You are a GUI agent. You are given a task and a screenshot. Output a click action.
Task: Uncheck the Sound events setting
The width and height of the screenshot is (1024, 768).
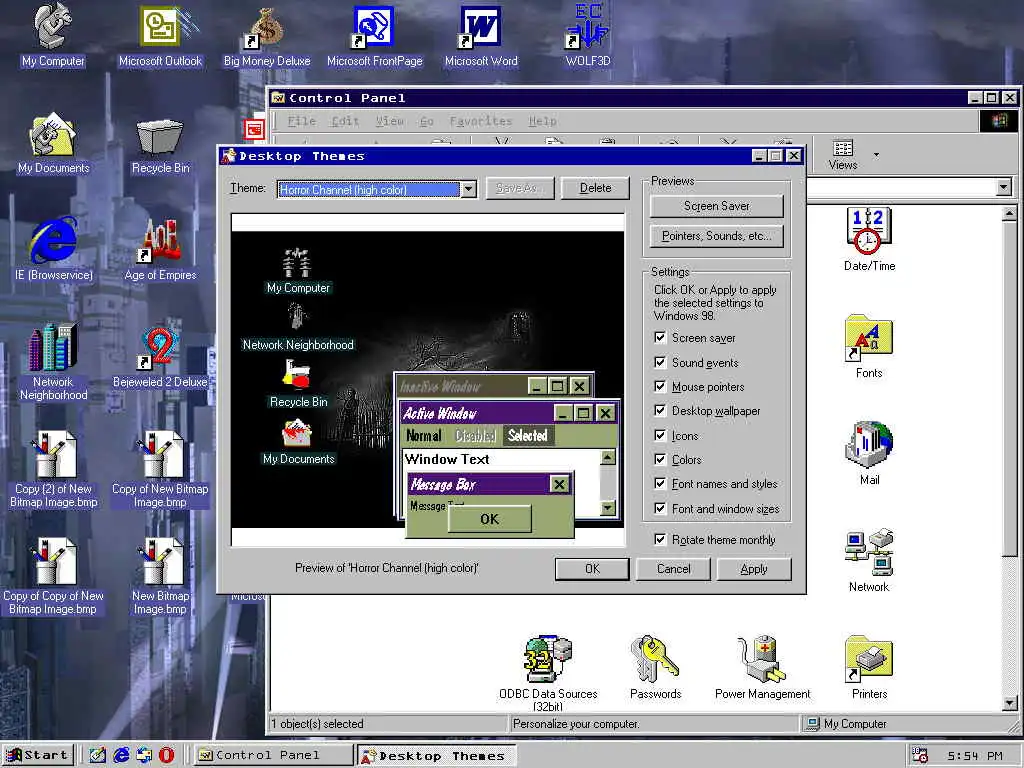click(x=660, y=362)
